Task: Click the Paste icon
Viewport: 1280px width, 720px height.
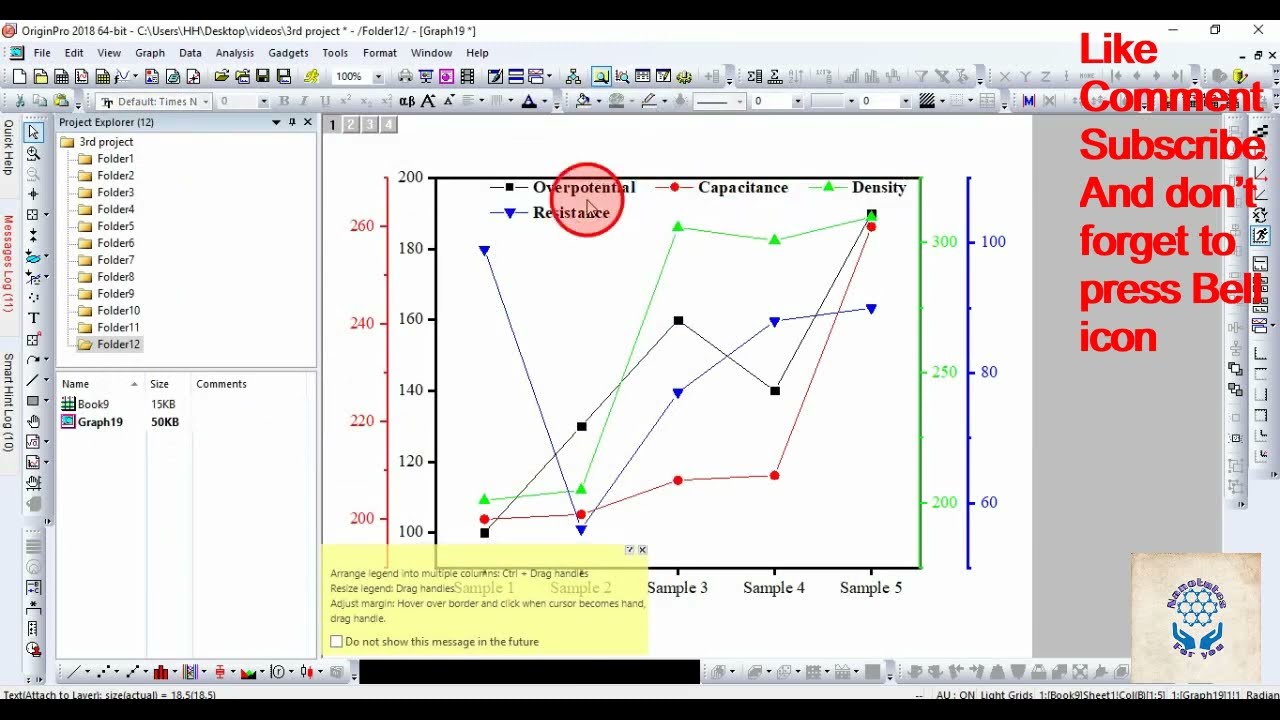Action: (x=61, y=101)
